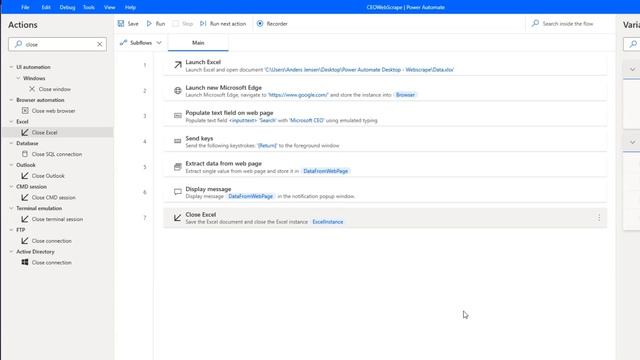The image size is (640, 360).
Task: Run the flow with the Run button
Action: click(156, 24)
